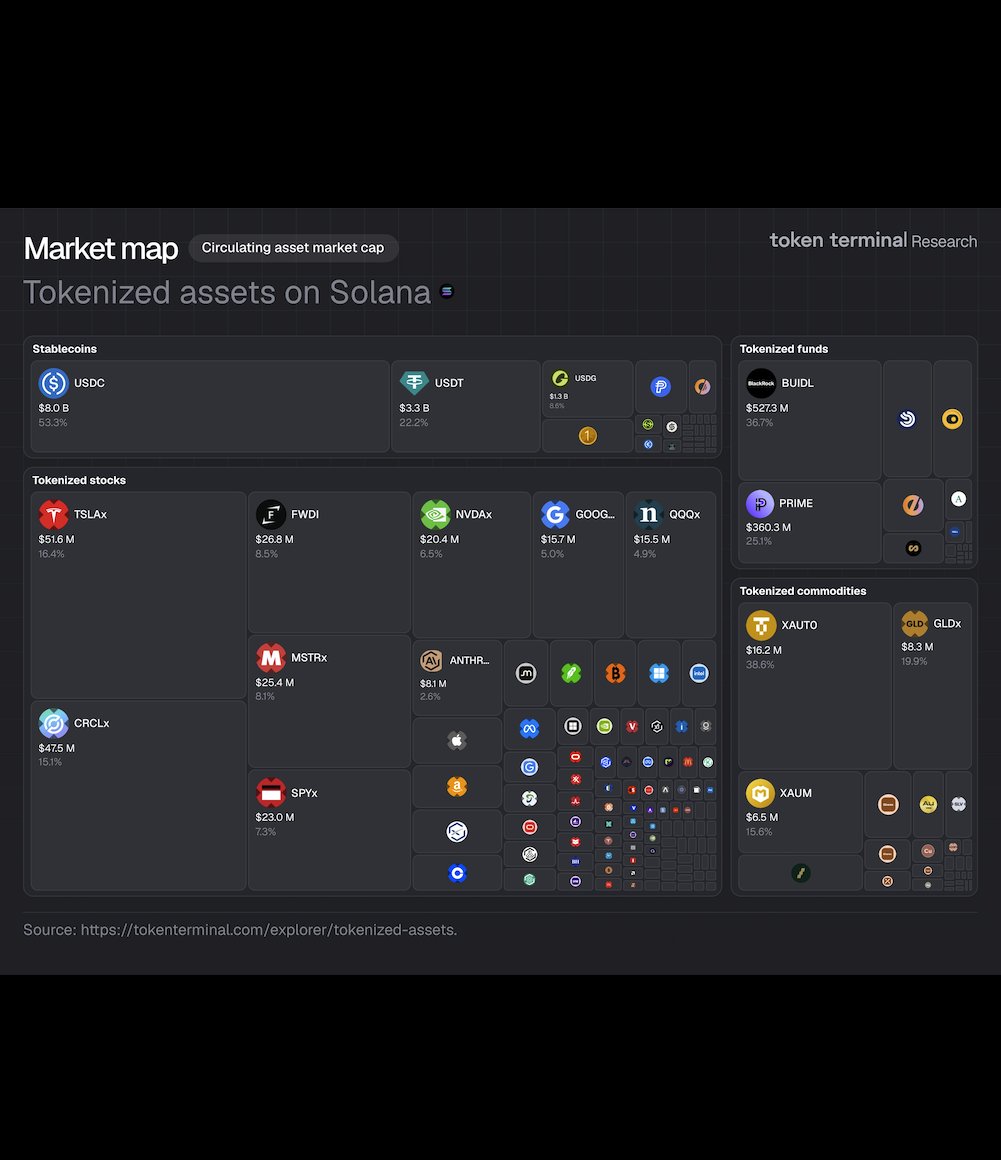Select the USDG token icon
Screen dimensions: 1001x1160
pos(560,378)
